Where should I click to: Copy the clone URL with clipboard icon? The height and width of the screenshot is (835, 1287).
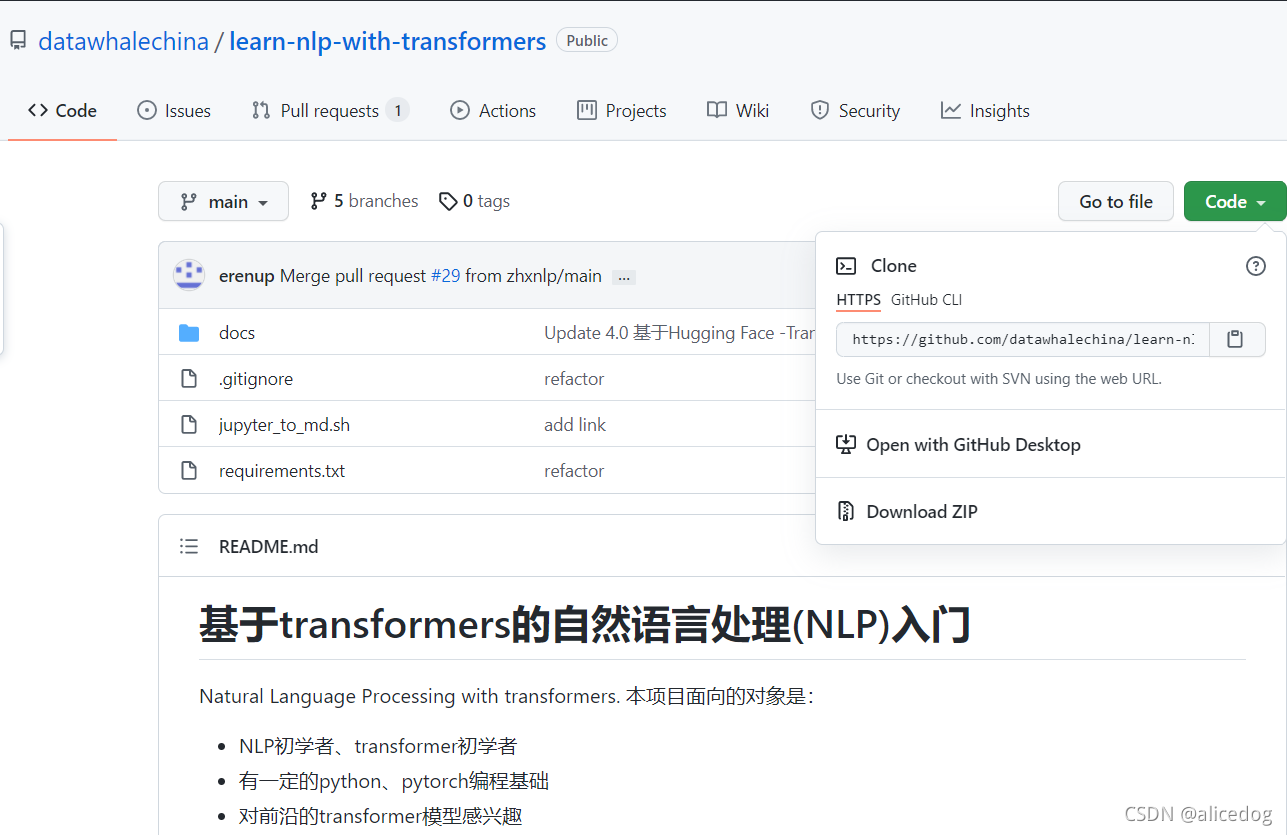click(1237, 339)
